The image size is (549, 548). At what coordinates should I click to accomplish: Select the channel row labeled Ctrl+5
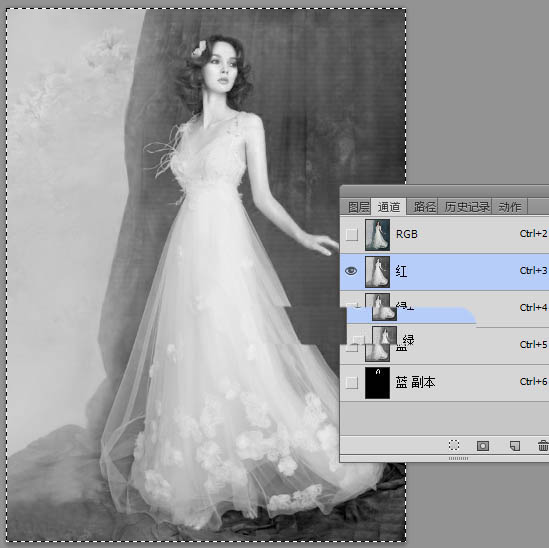pos(444,345)
